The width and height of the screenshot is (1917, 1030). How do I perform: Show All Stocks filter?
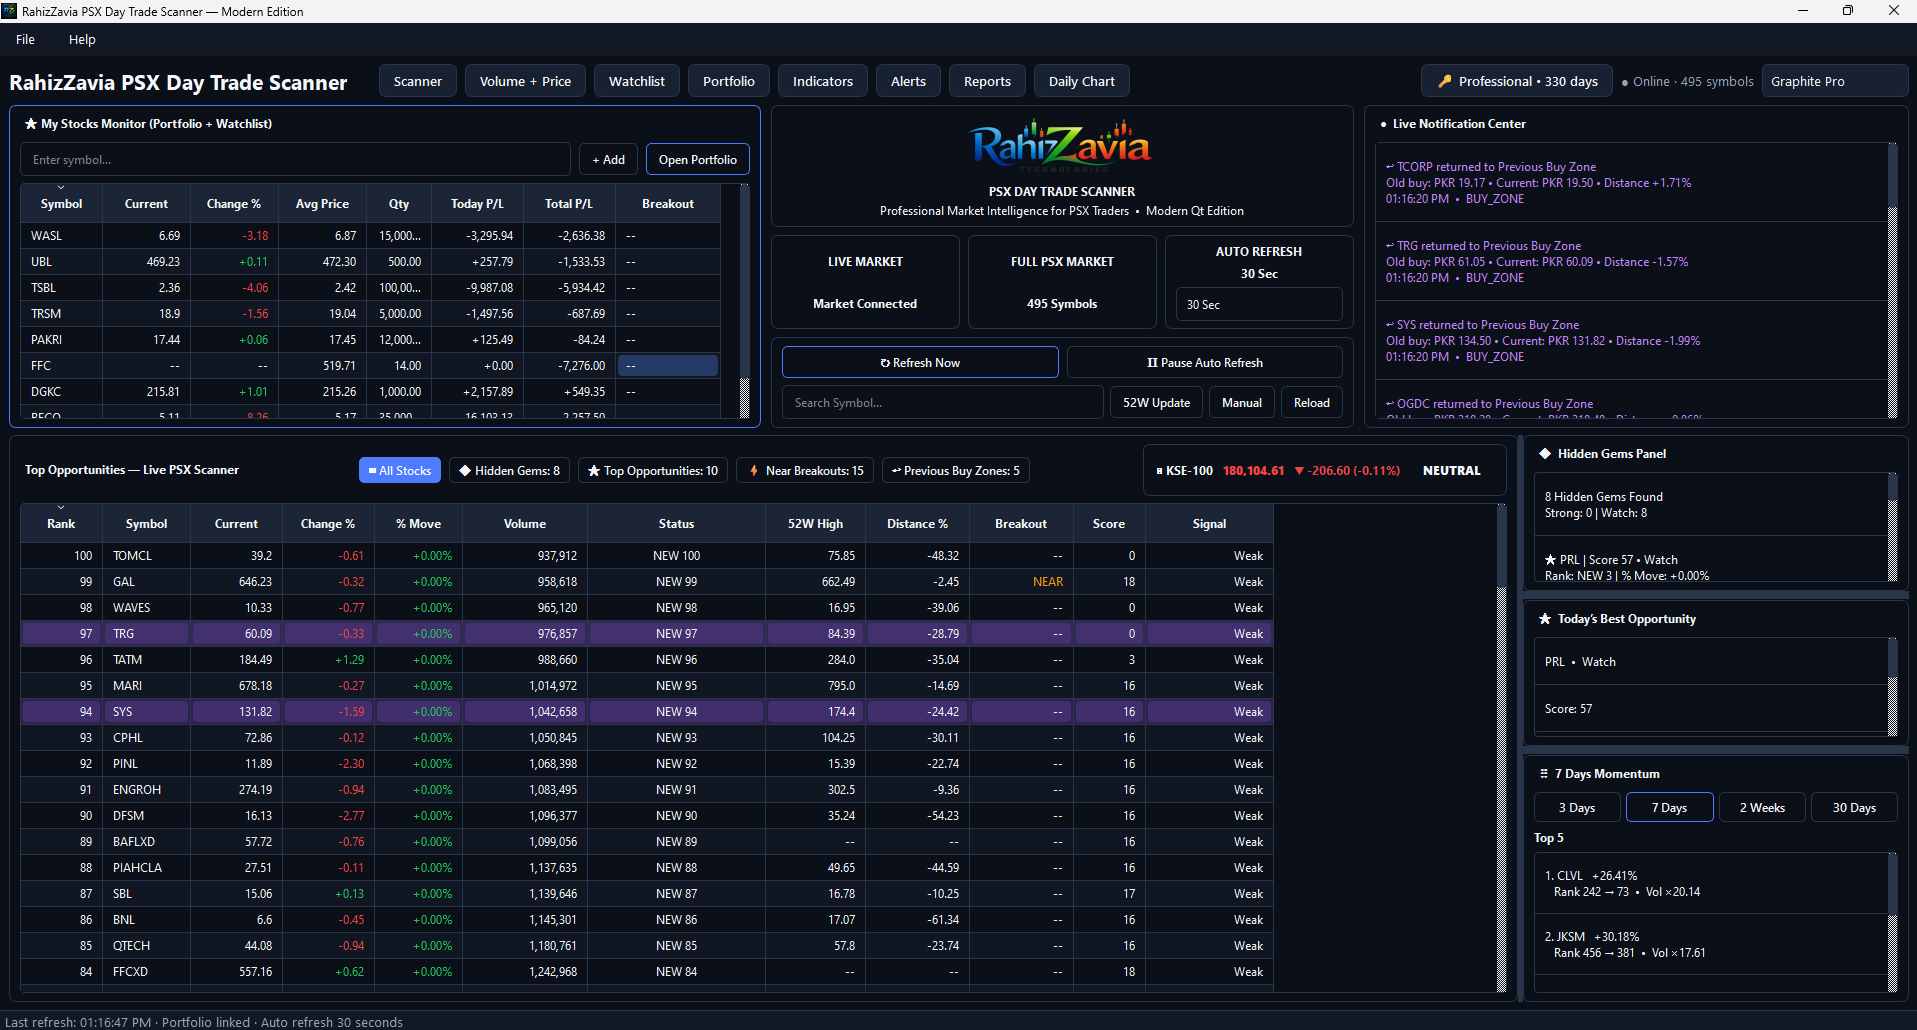click(400, 471)
